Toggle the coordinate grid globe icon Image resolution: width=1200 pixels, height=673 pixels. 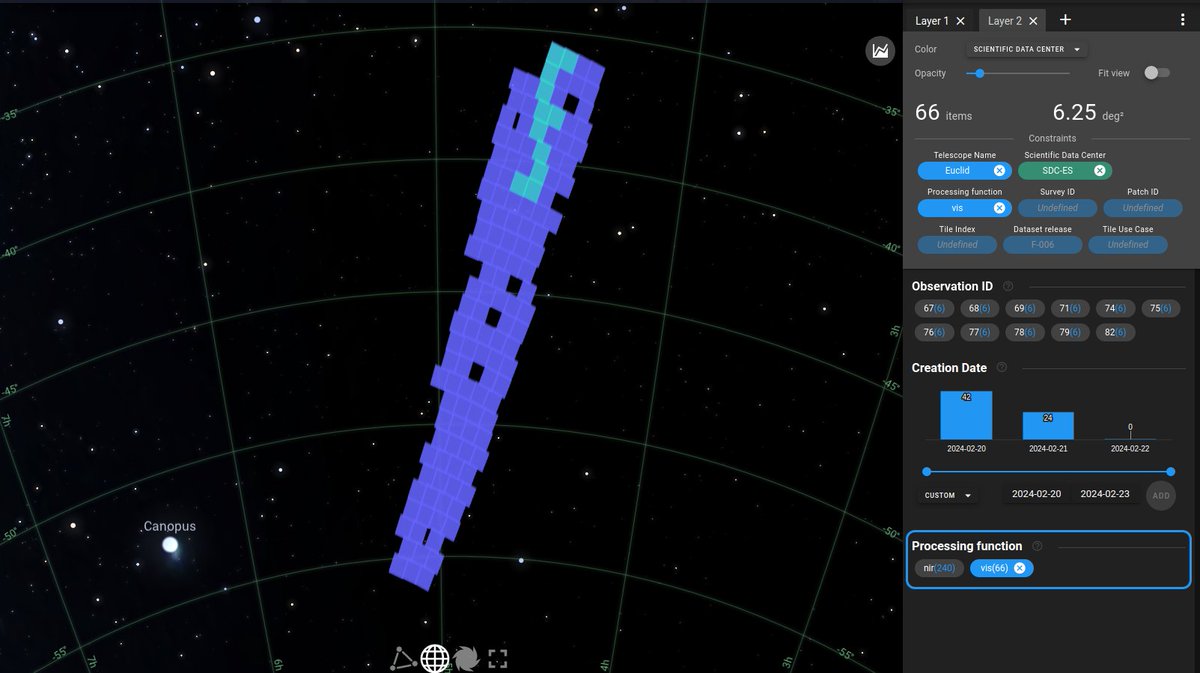click(435, 658)
